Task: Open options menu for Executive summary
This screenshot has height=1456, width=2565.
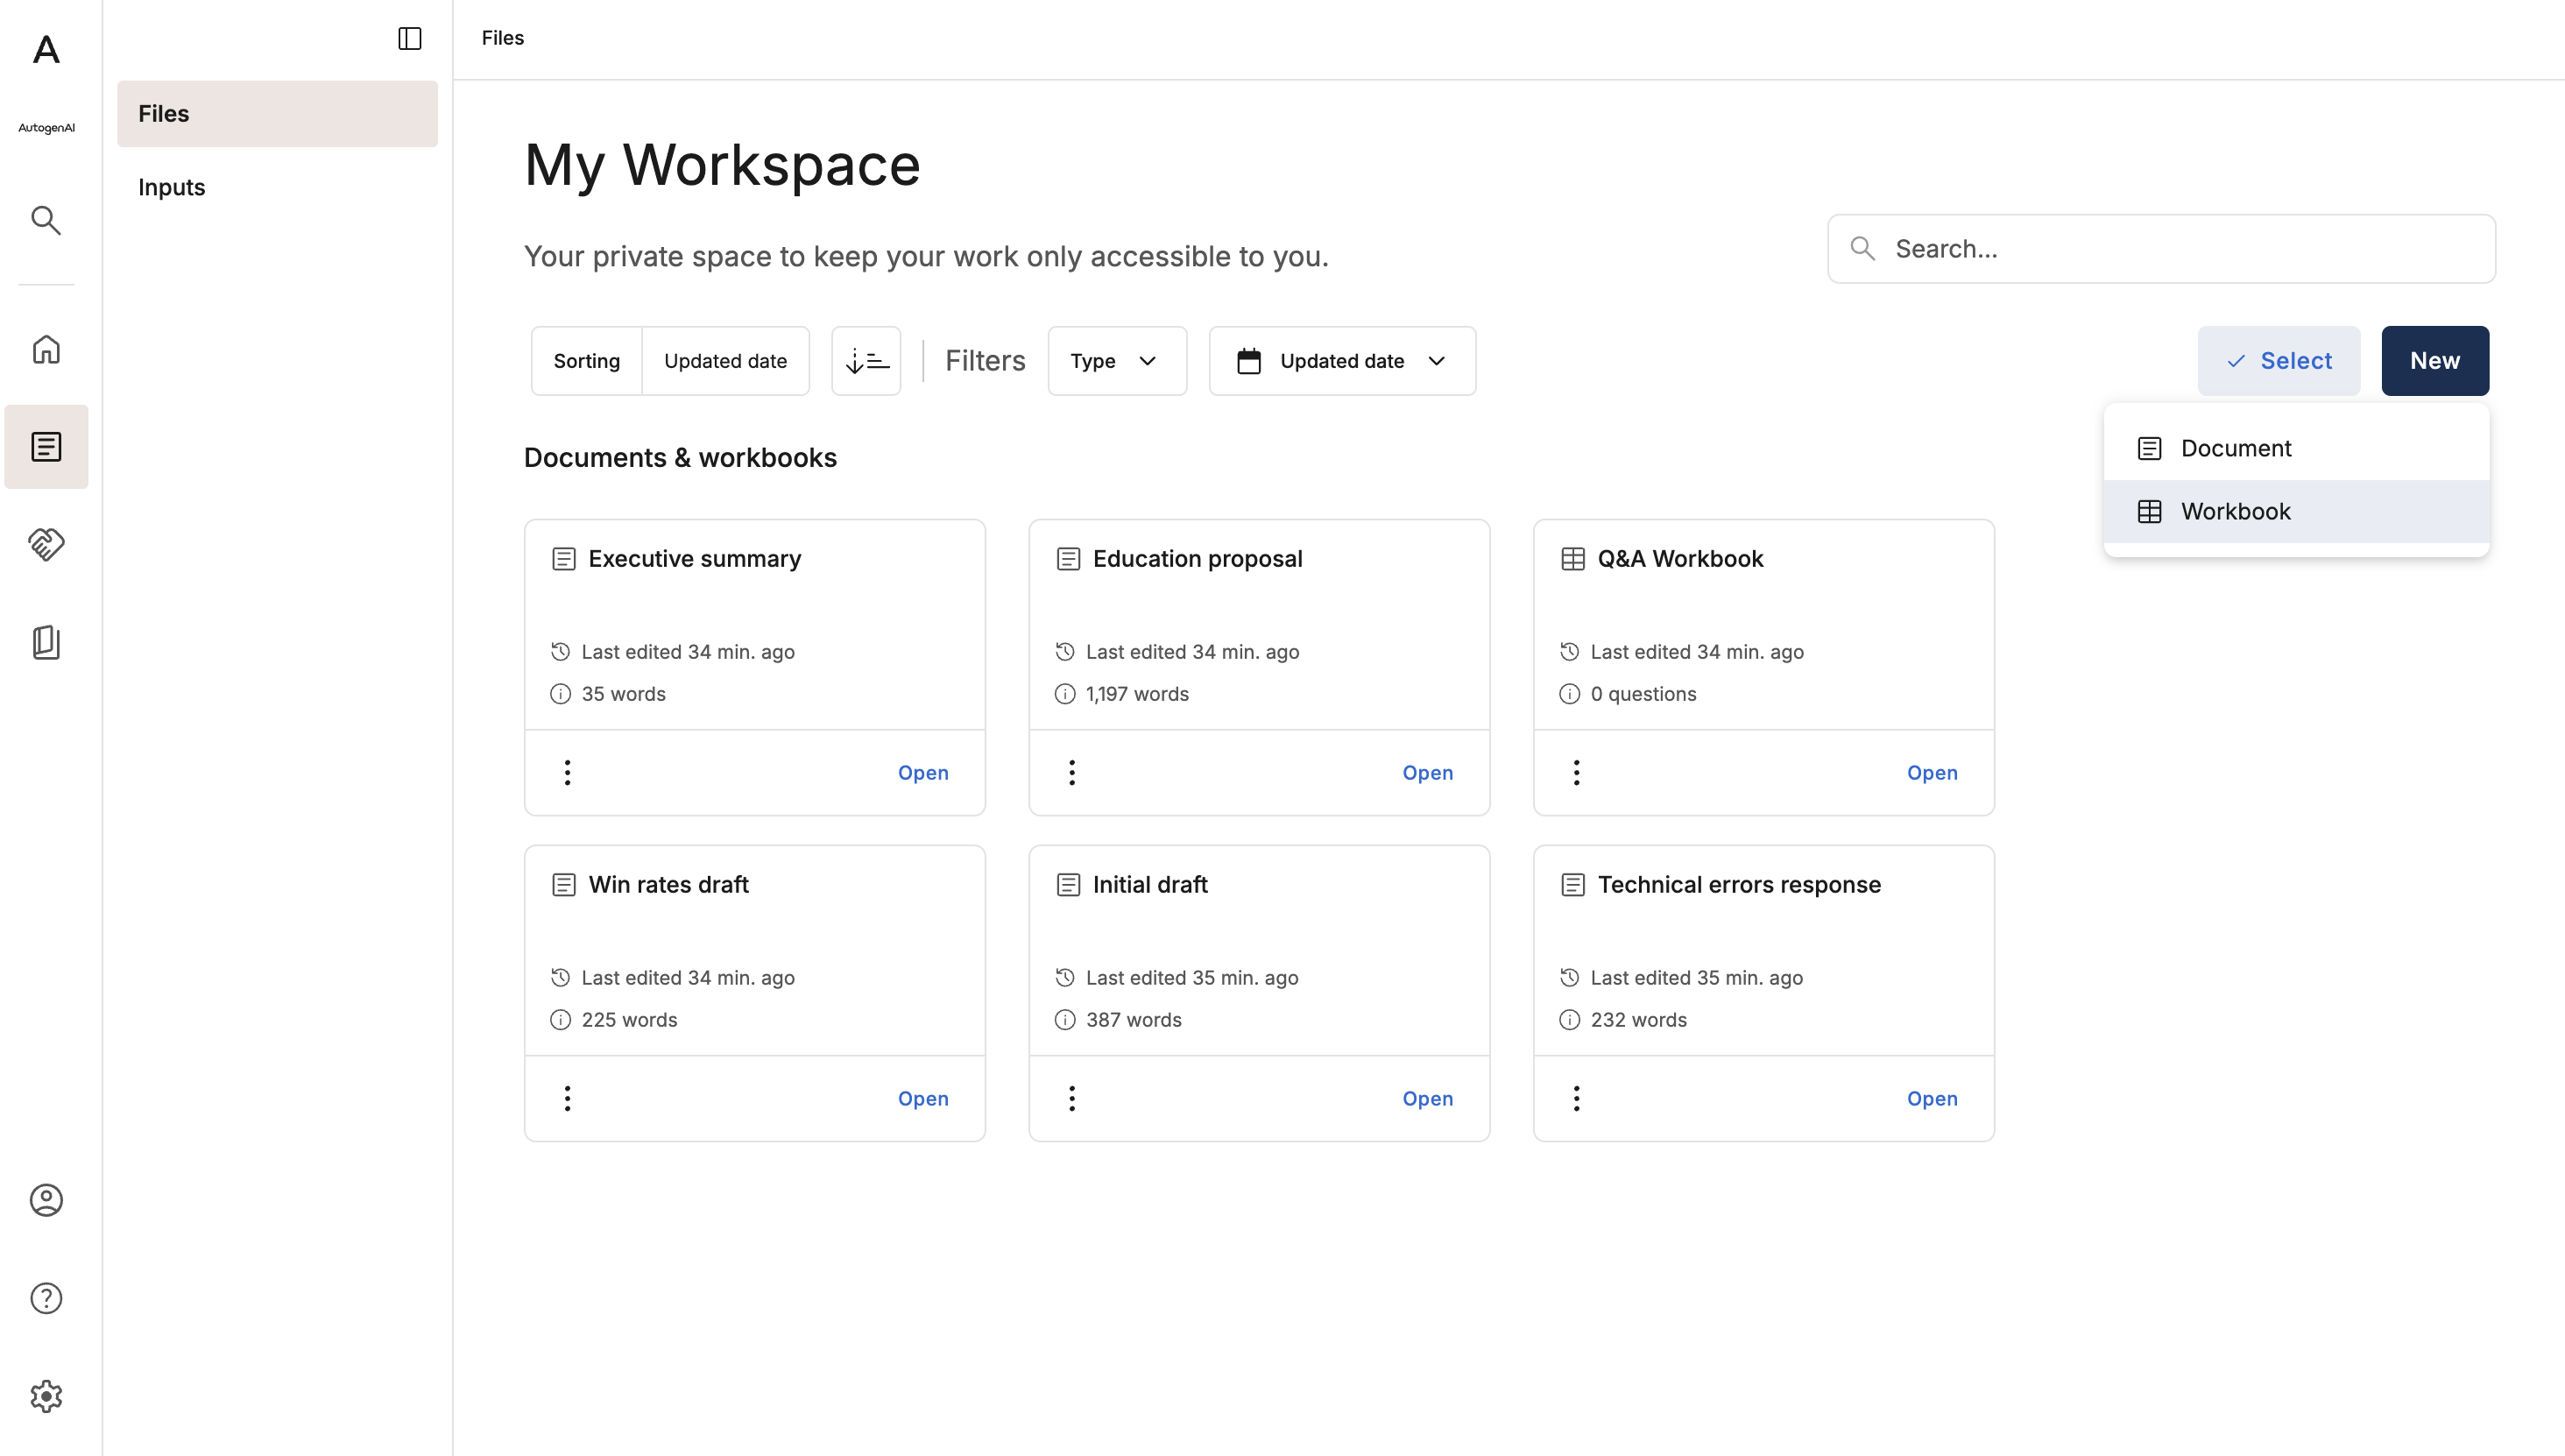Action: (x=567, y=772)
